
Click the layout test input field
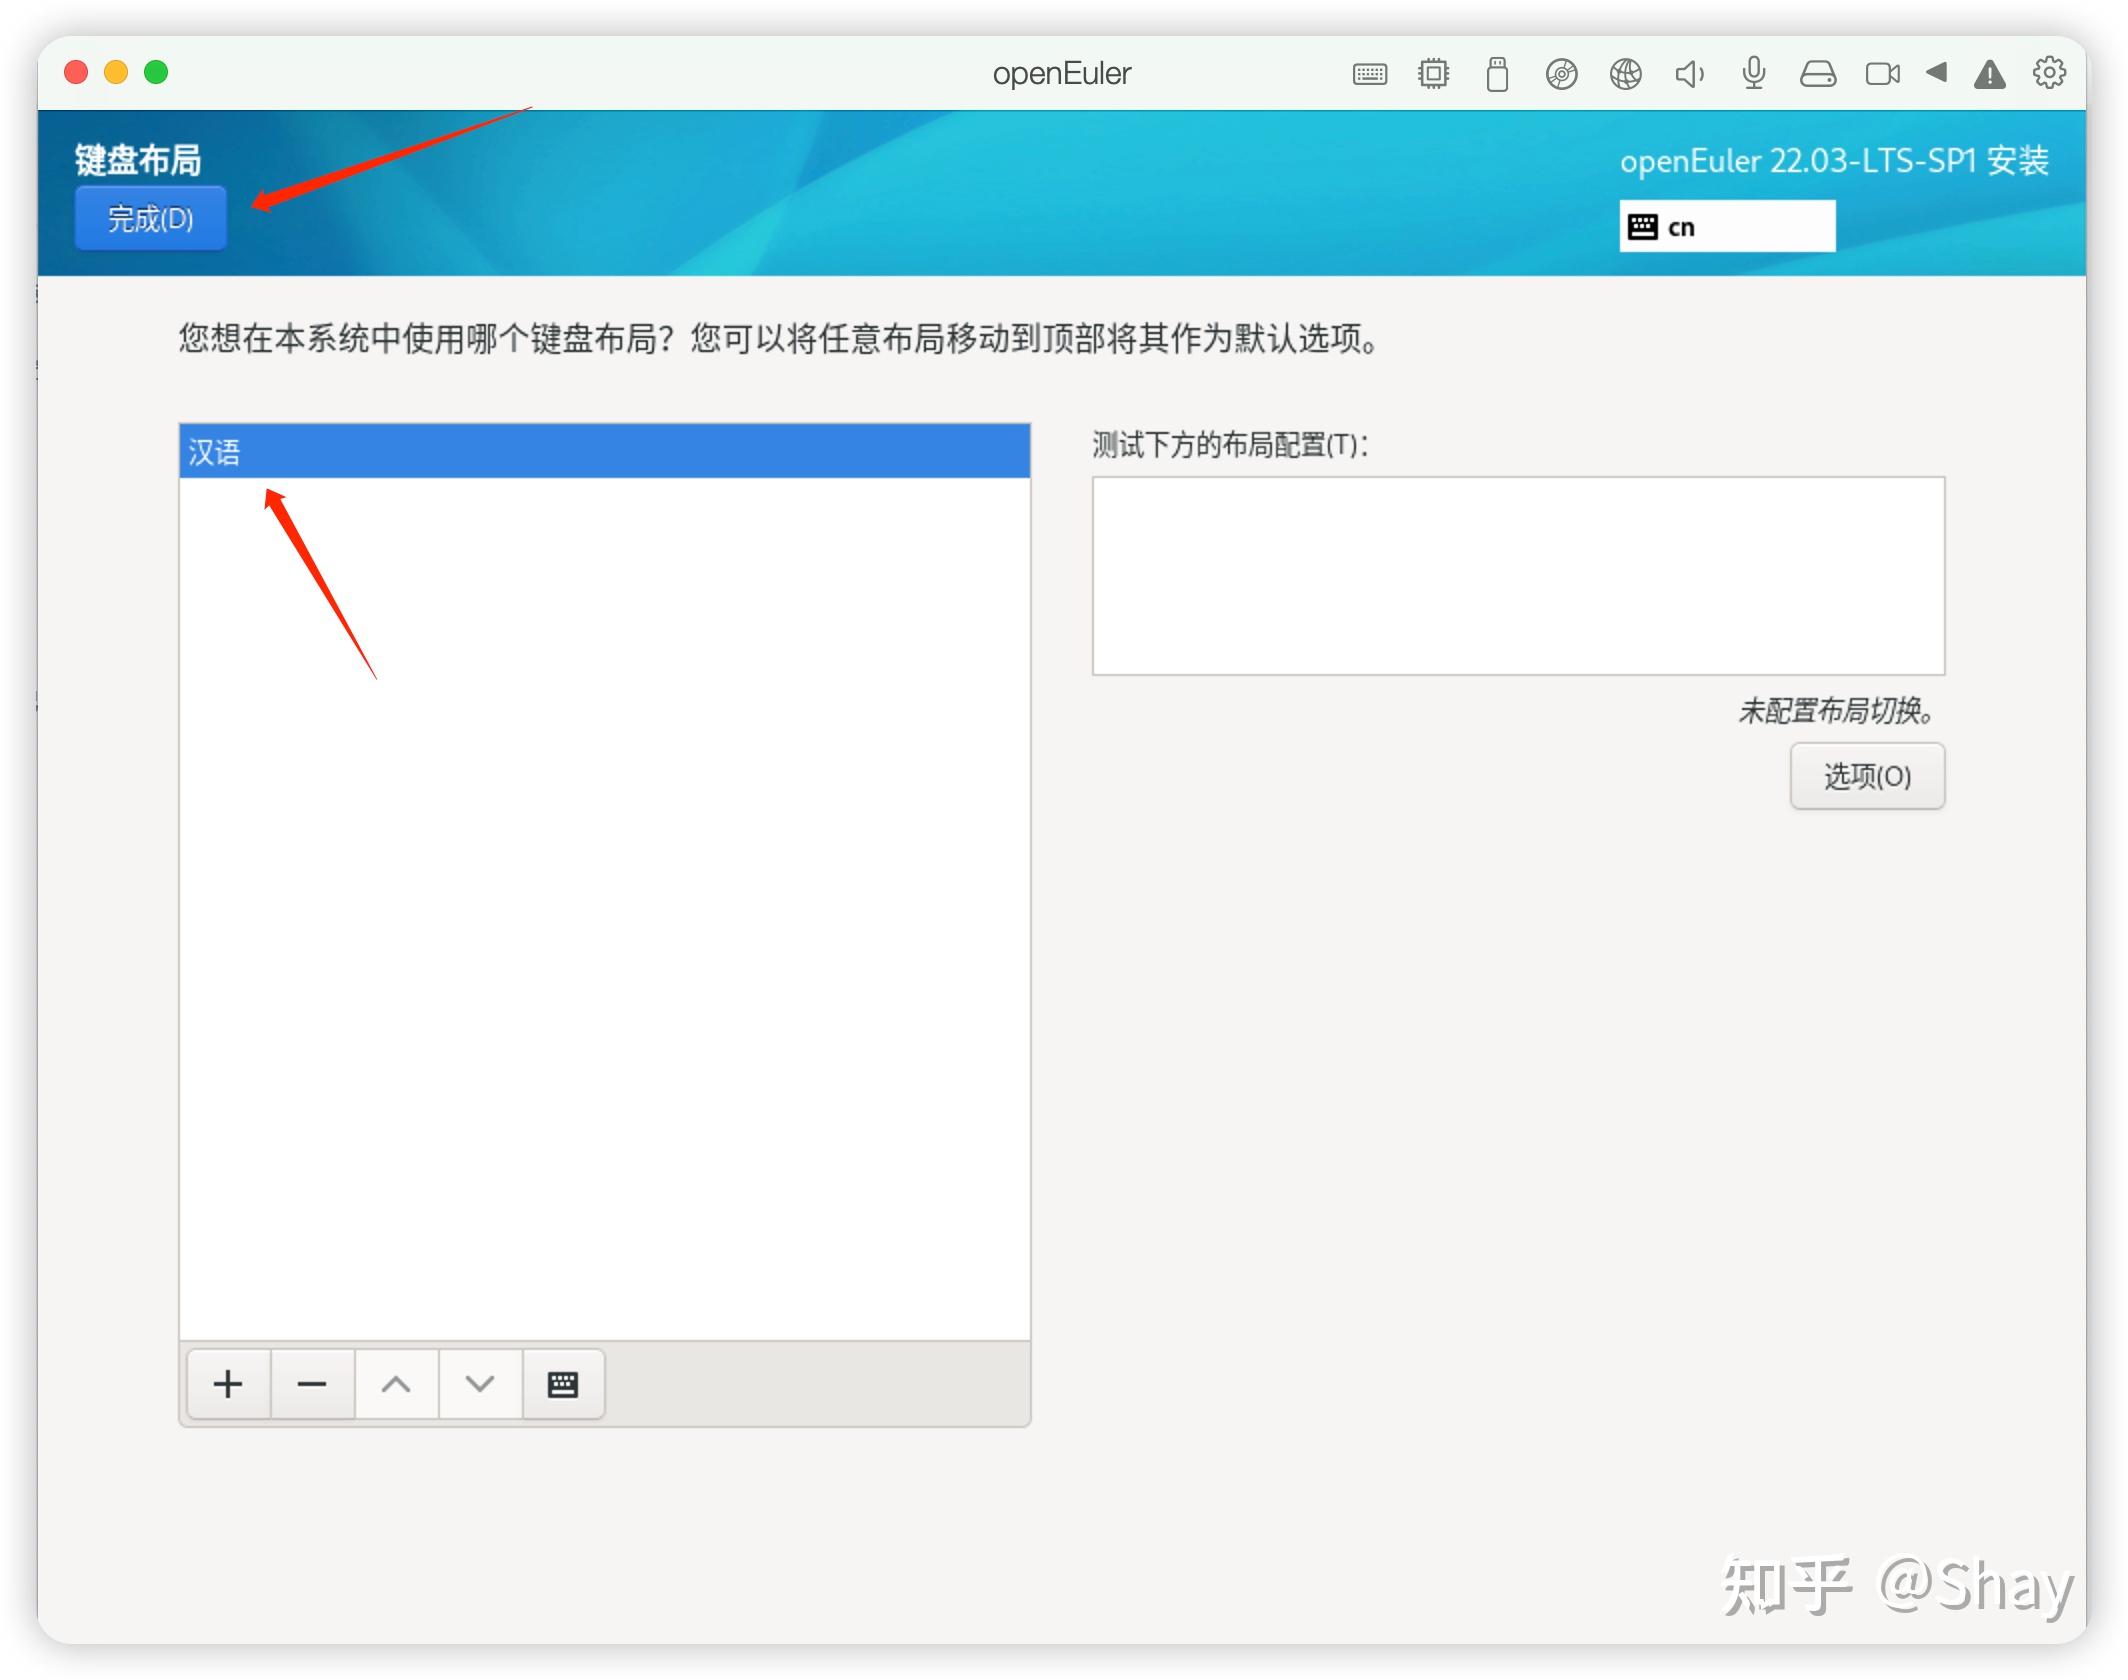point(1518,575)
